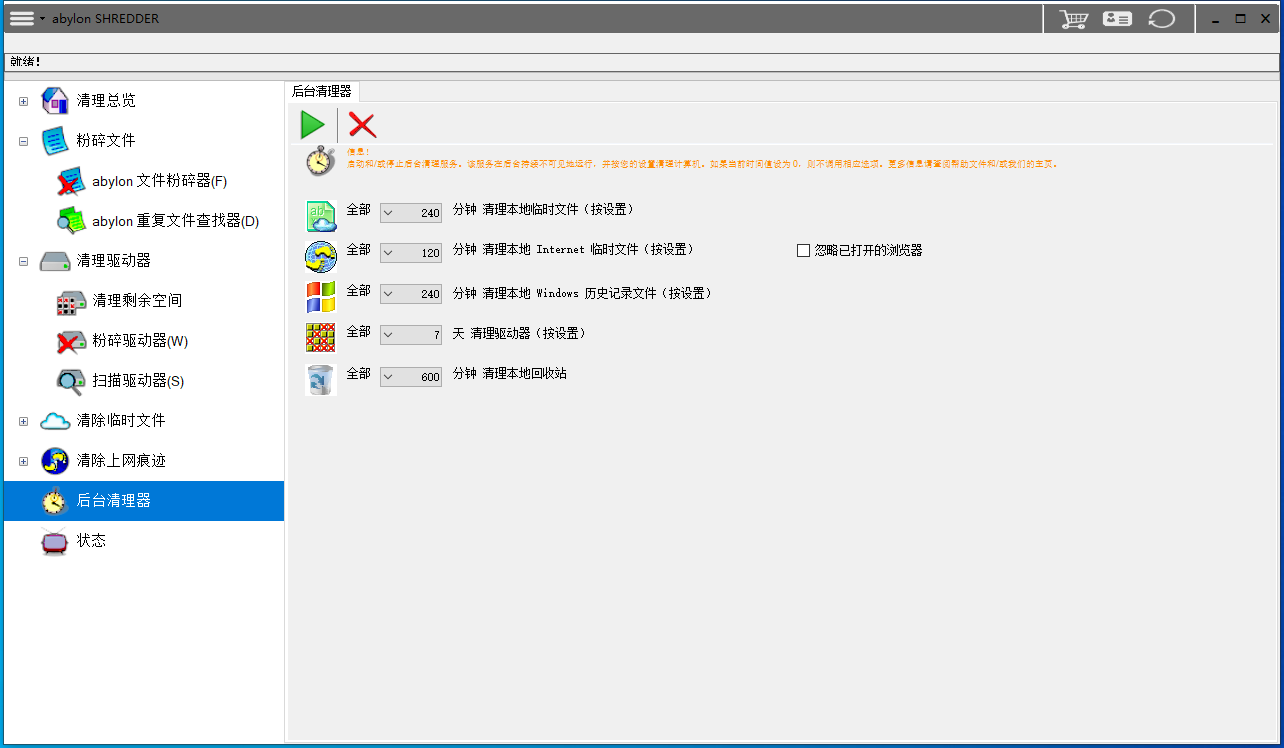Click the text 分钟 清理本地回收站
1284x748 pixels.
pyautogui.click(x=510, y=373)
